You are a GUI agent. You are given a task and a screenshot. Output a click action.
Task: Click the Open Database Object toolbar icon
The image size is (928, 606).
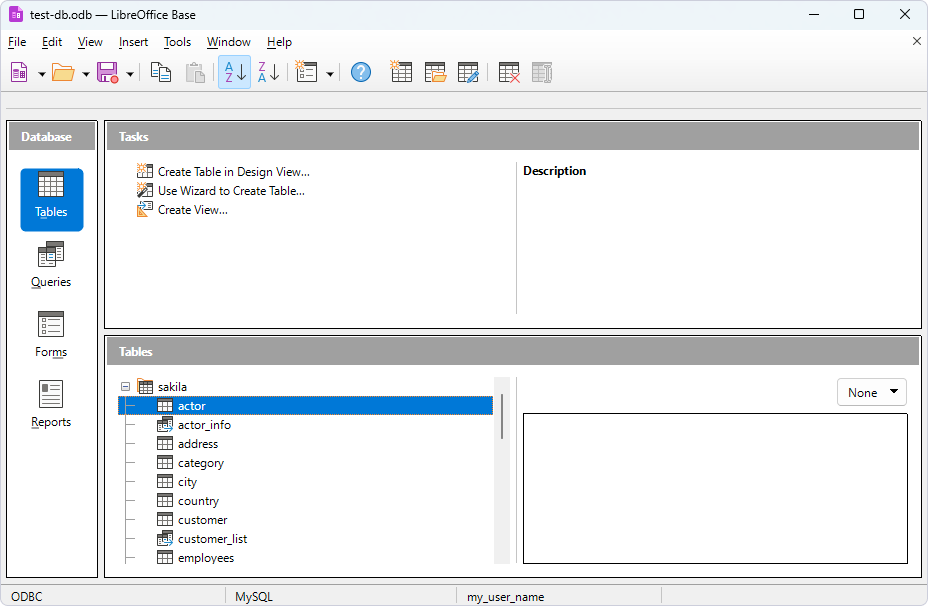[435, 72]
